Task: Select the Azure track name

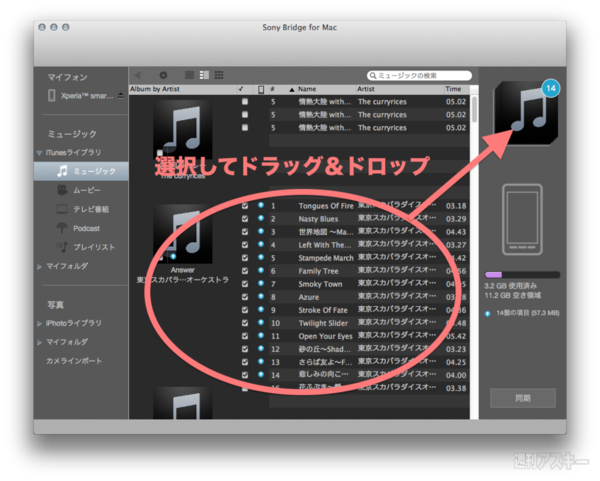Action: 309,297
